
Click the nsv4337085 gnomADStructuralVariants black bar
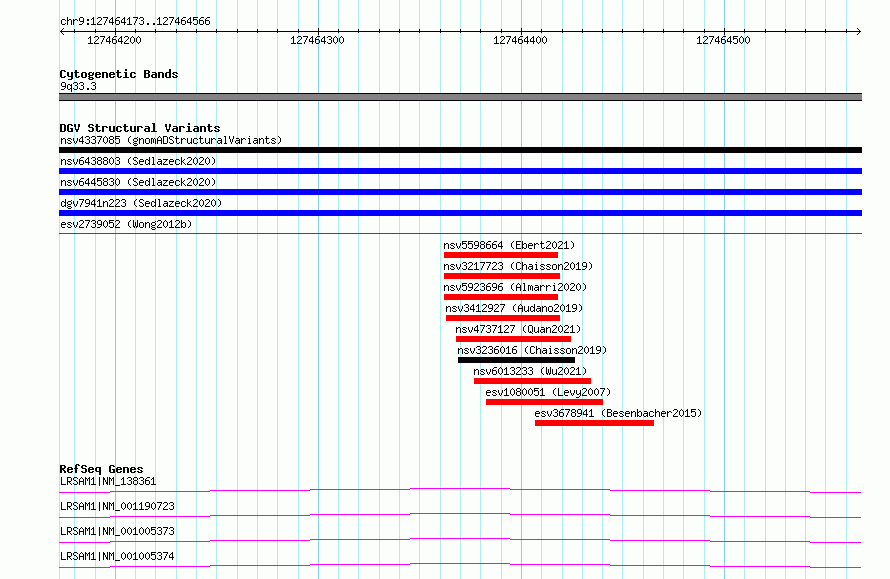460,150
